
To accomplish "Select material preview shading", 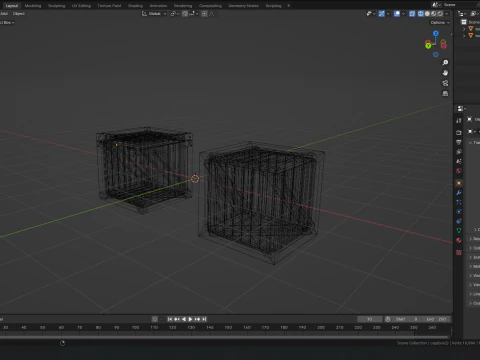I will [x=434, y=14].
